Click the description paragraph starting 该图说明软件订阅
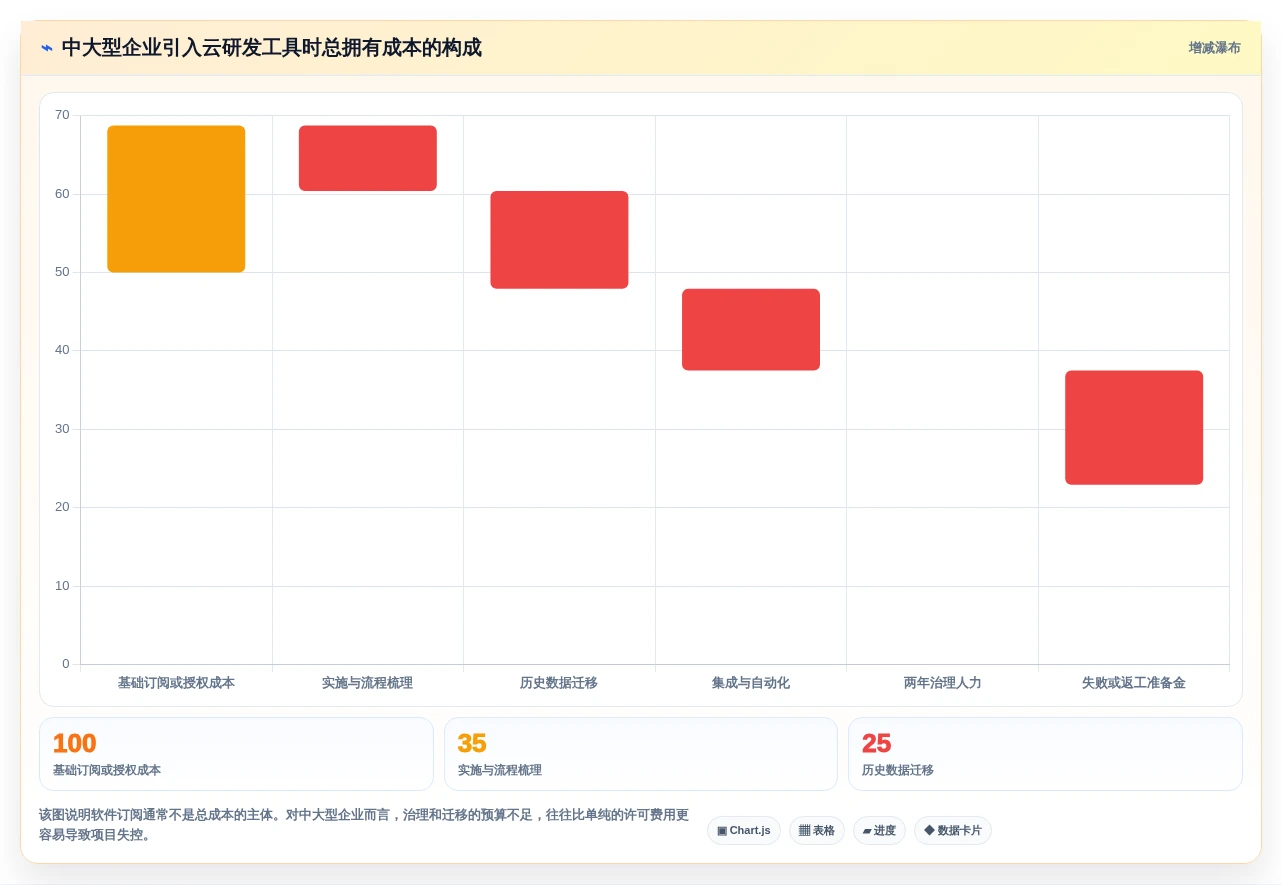This screenshot has width=1282, height=885. (365, 825)
